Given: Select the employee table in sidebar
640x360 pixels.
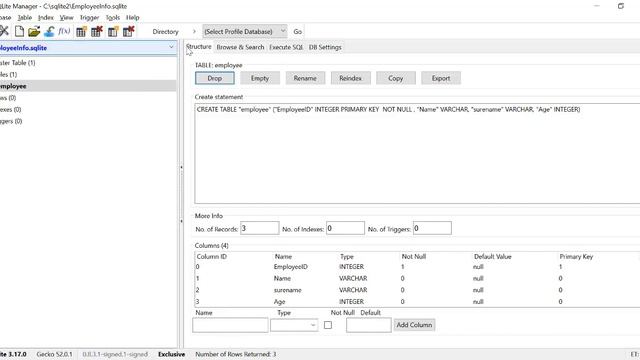Looking at the screenshot, I should click(x=88, y=86).
